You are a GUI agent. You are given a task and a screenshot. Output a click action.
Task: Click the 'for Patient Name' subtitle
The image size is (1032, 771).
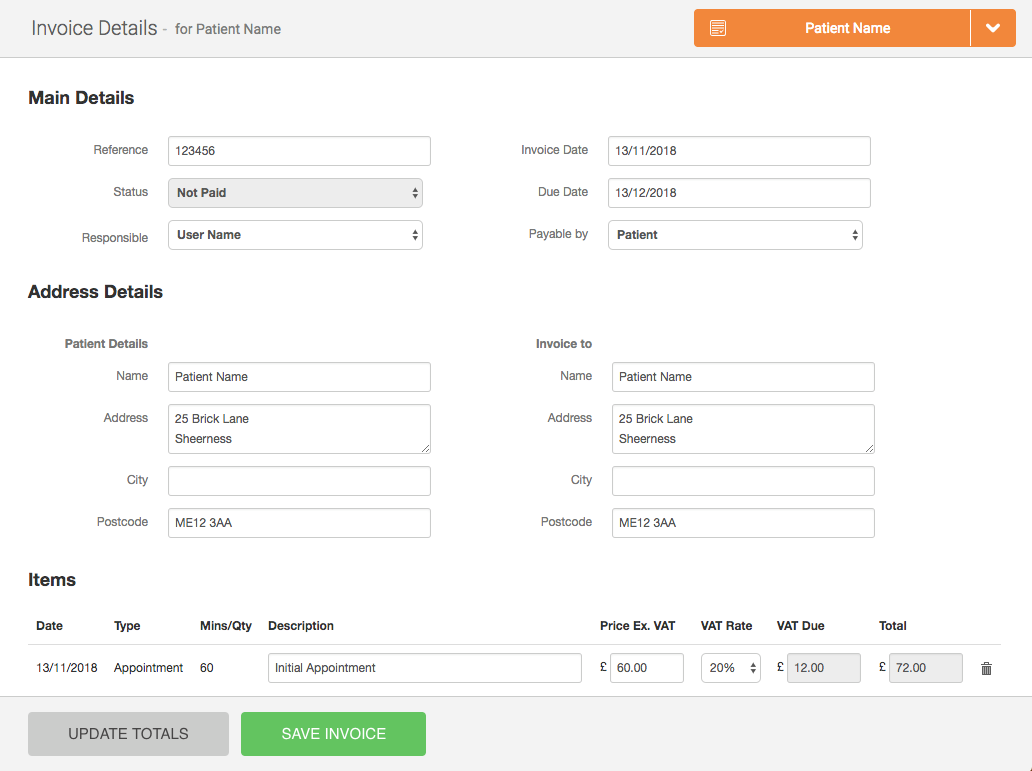coord(228,29)
